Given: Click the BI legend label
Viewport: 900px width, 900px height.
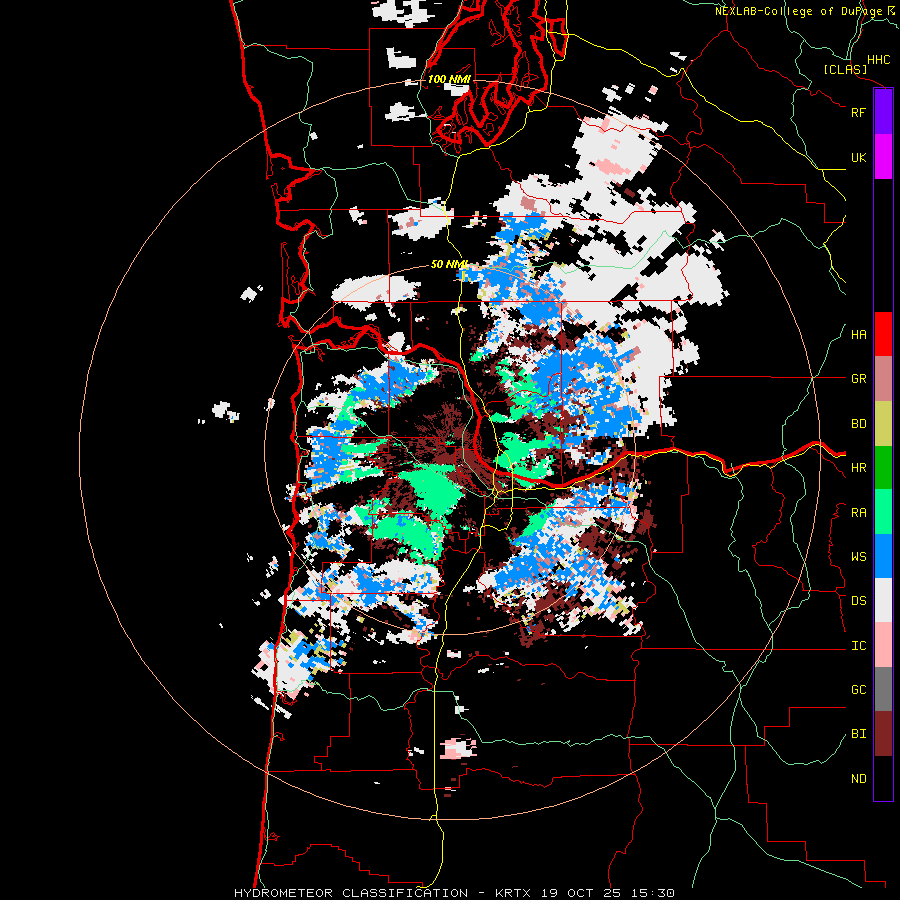Looking at the screenshot, I should click(x=858, y=734).
